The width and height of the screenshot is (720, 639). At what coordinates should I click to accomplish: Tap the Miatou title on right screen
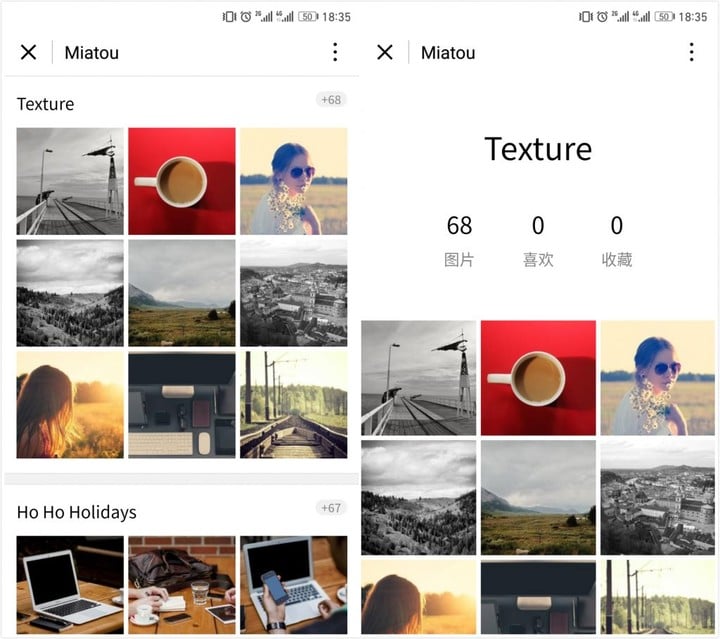448,53
